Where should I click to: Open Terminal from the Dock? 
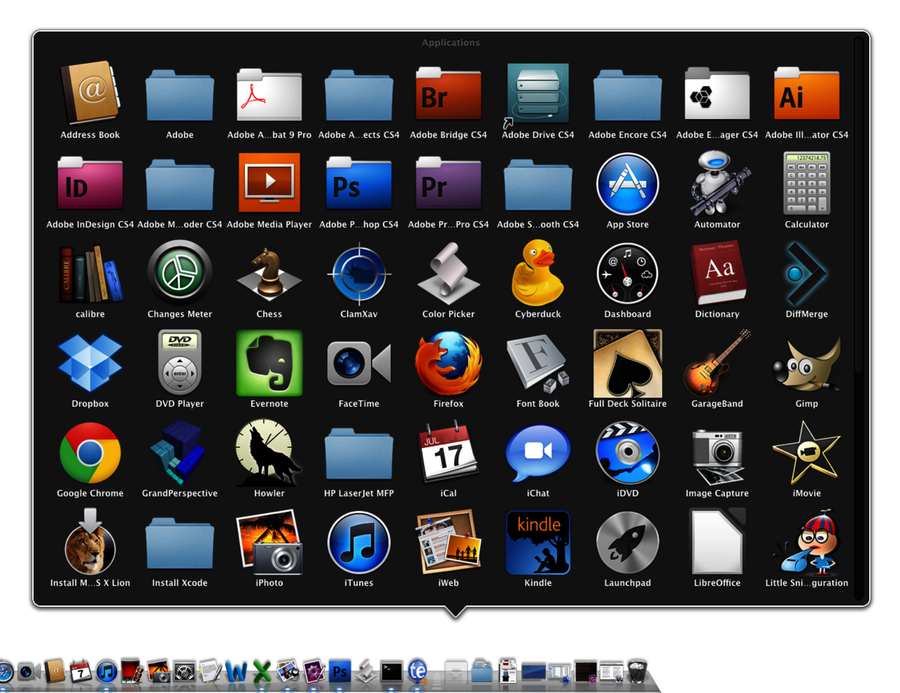(391, 671)
